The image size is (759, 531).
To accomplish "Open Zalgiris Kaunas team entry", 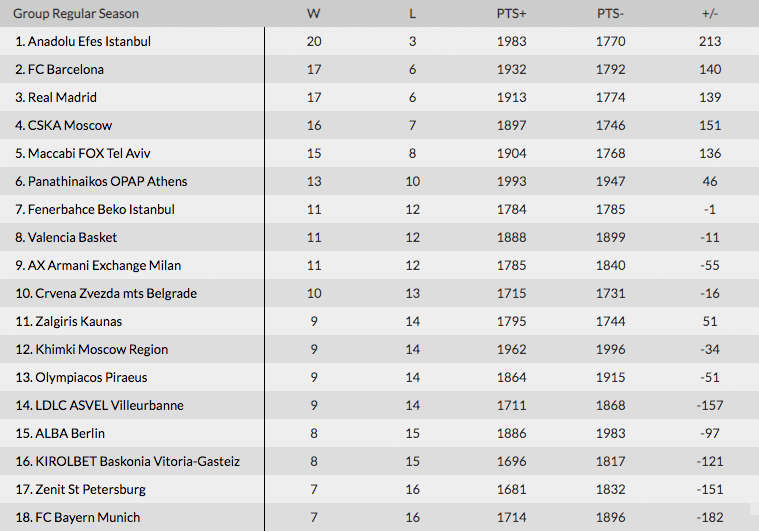I will point(68,322).
